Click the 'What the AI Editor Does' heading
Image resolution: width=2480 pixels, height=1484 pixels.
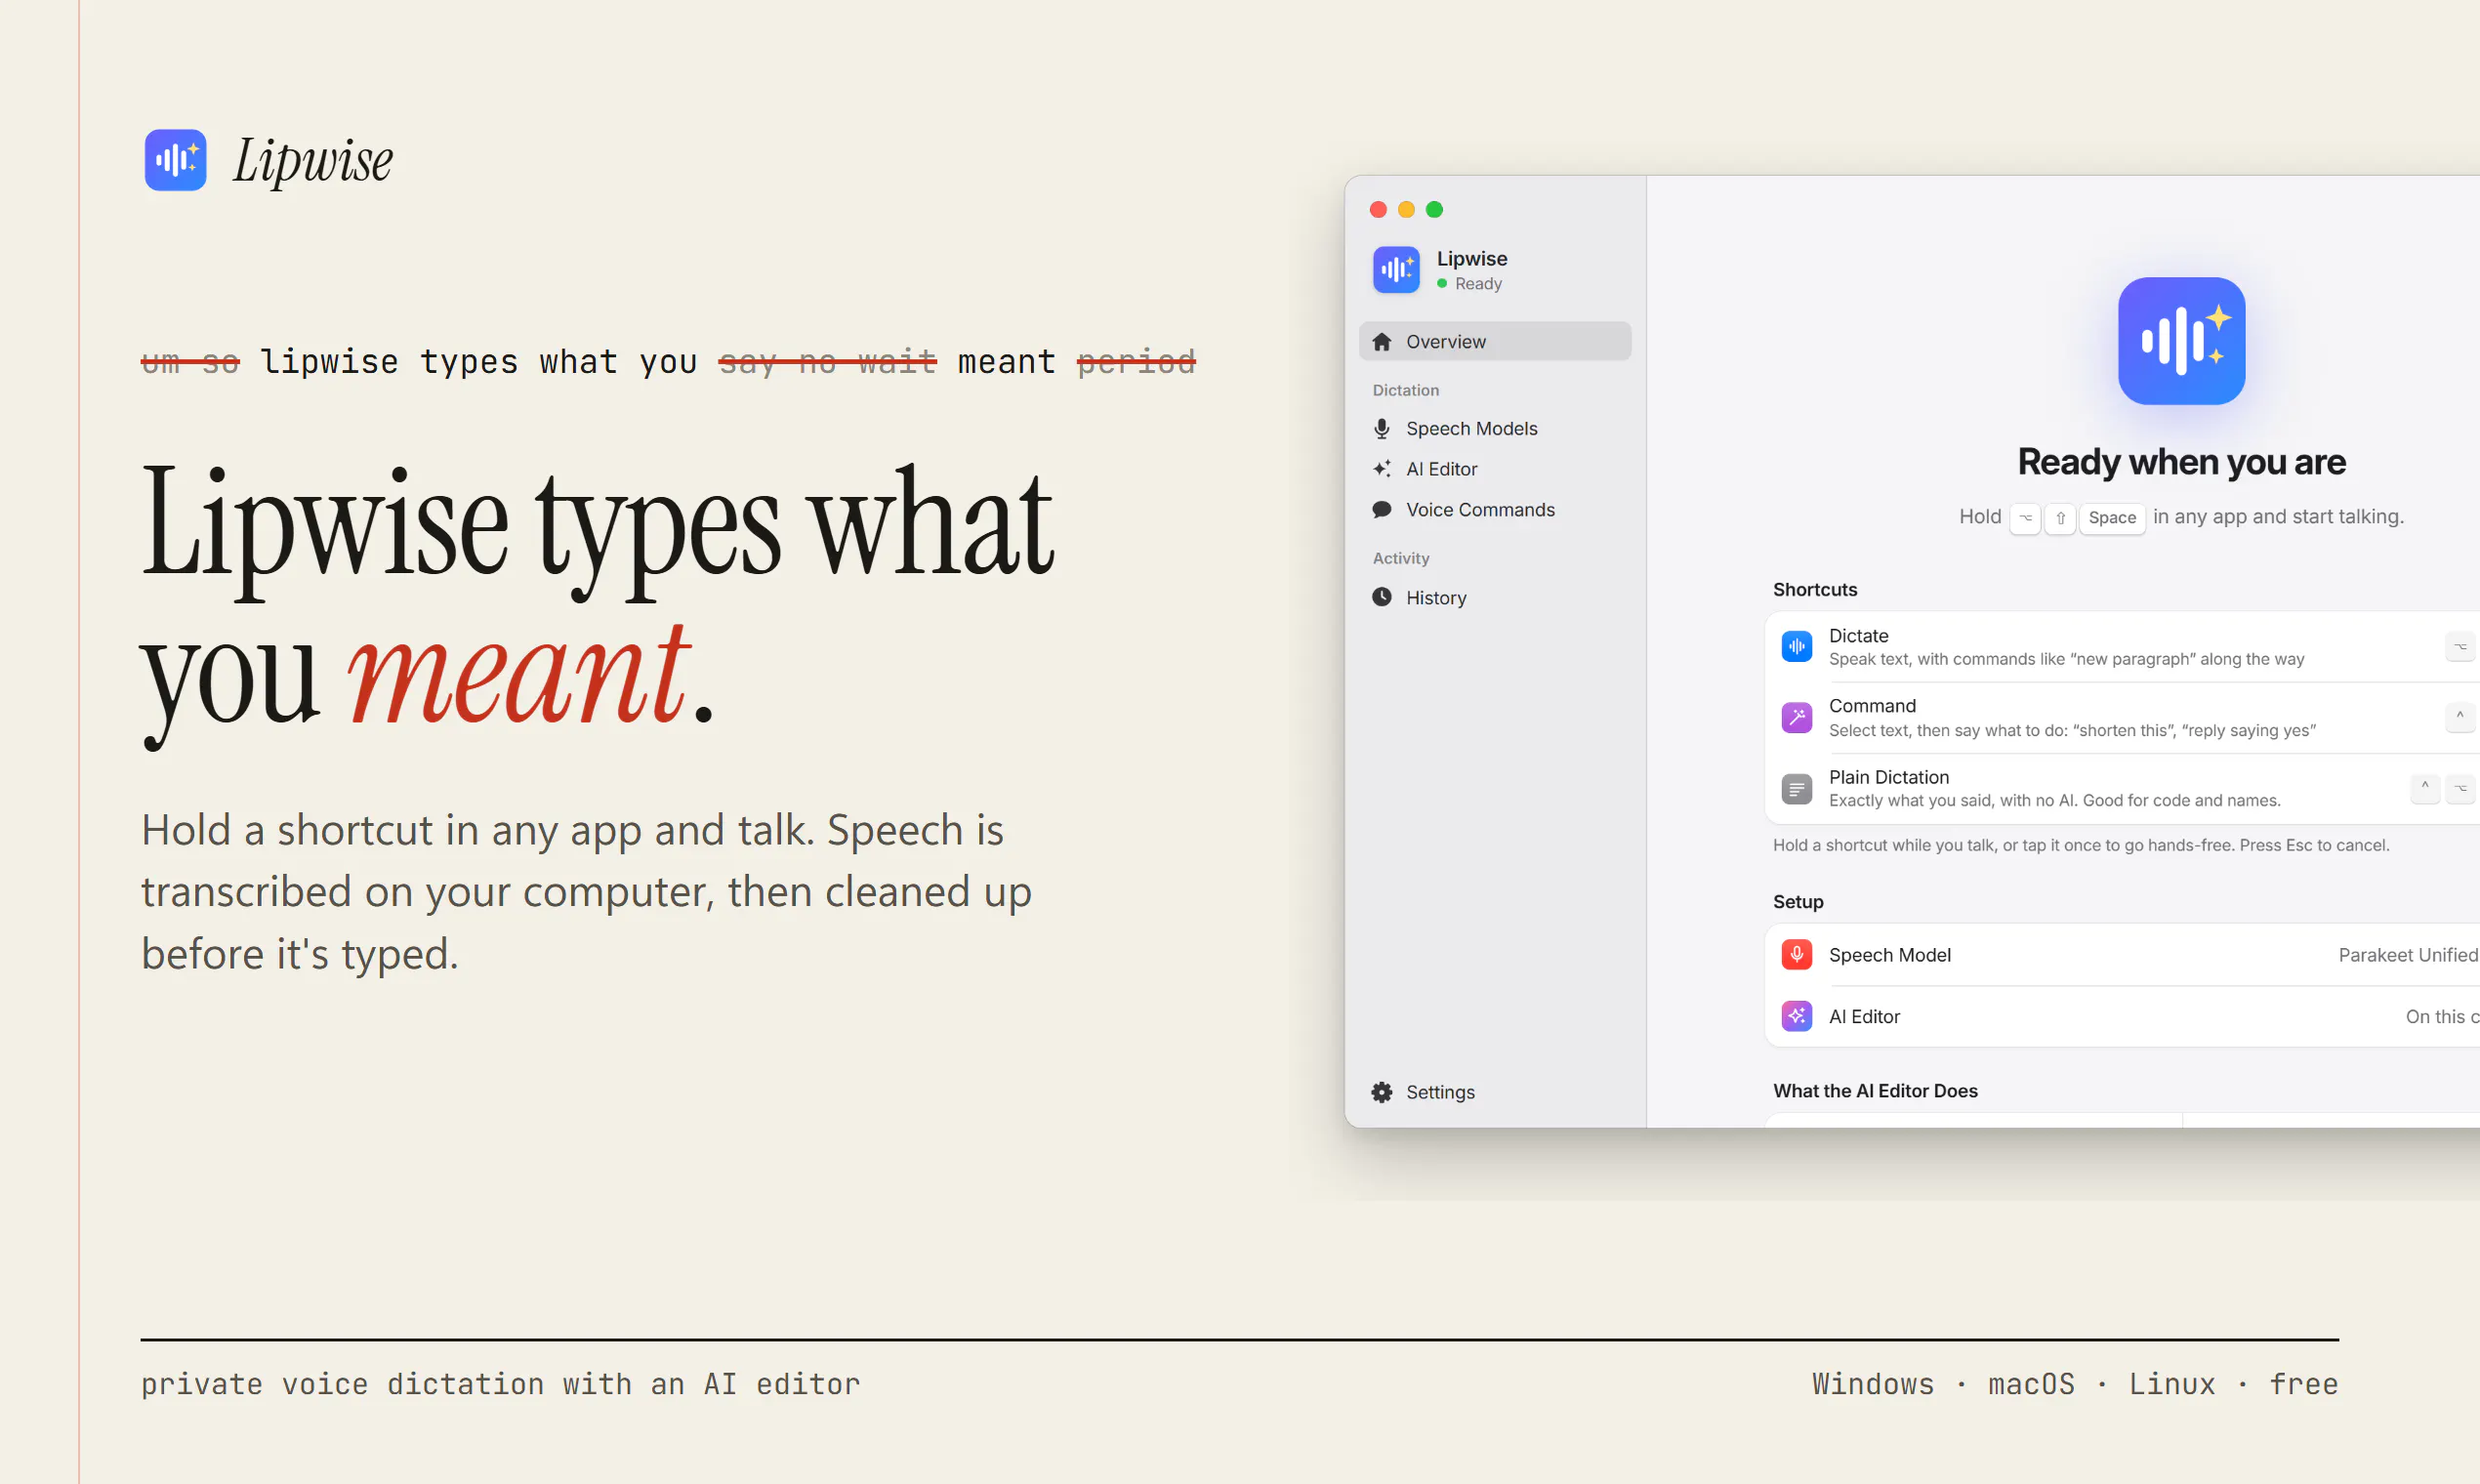click(x=1875, y=1090)
